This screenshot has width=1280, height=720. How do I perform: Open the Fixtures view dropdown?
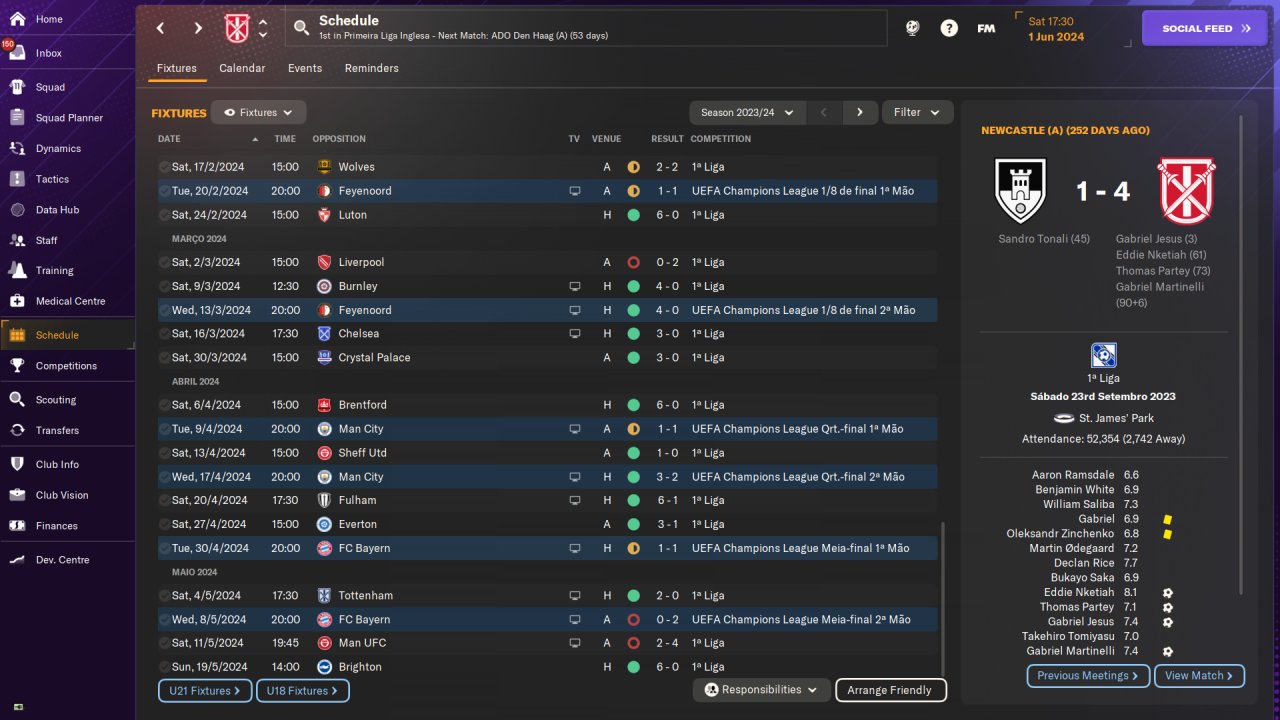(x=258, y=113)
